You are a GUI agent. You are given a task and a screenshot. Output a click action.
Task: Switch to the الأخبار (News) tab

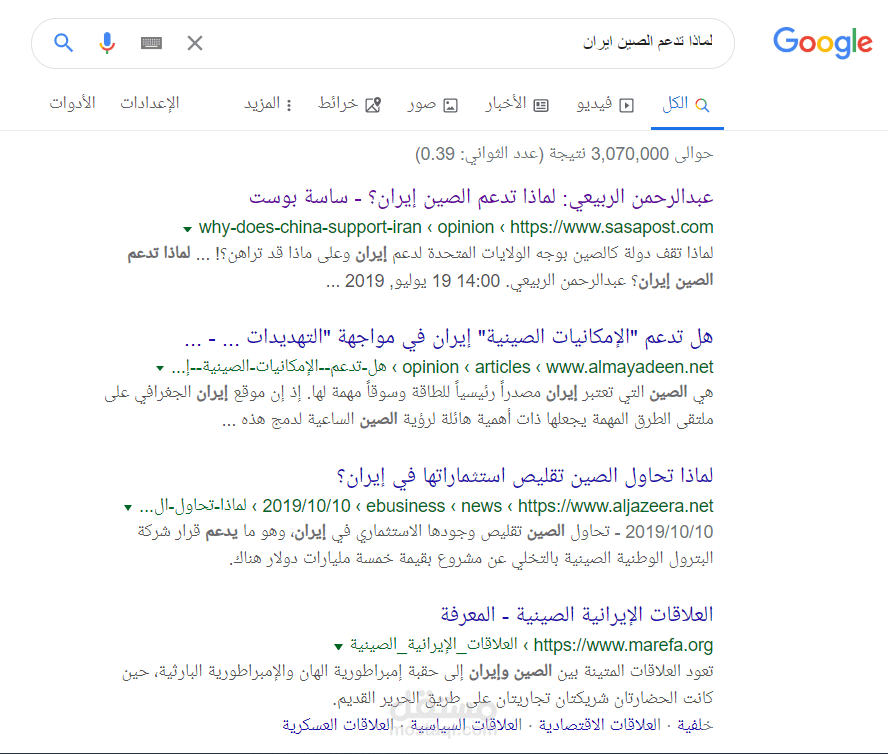[x=516, y=104]
